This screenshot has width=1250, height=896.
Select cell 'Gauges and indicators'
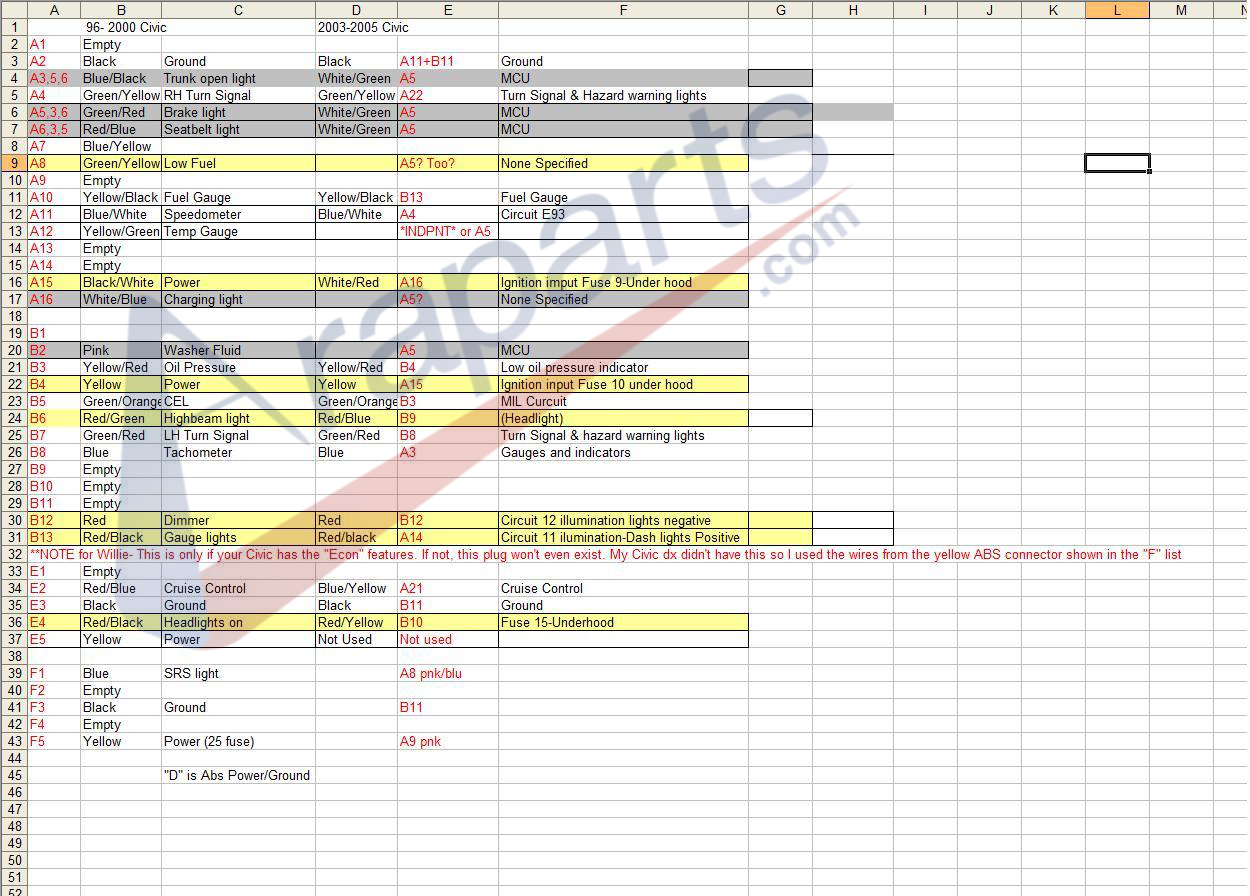click(623, 452)
